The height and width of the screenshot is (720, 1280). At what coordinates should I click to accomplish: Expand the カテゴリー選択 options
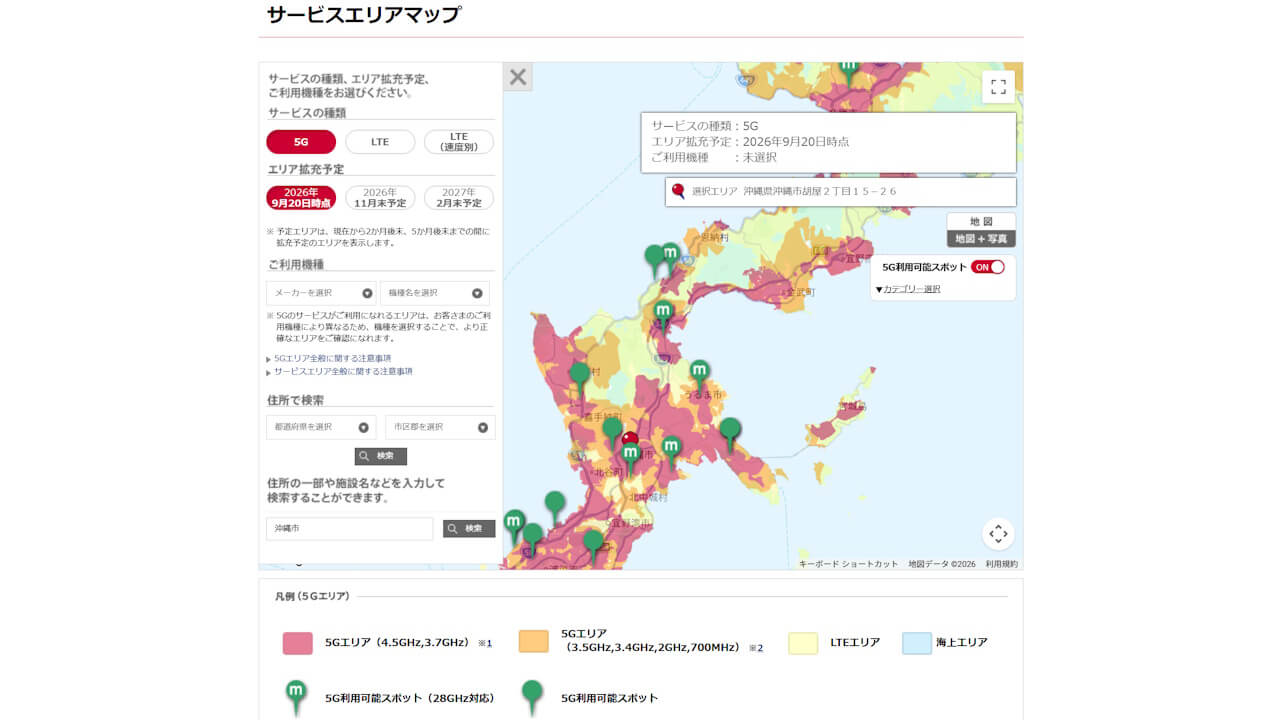[x=908, y=289]
